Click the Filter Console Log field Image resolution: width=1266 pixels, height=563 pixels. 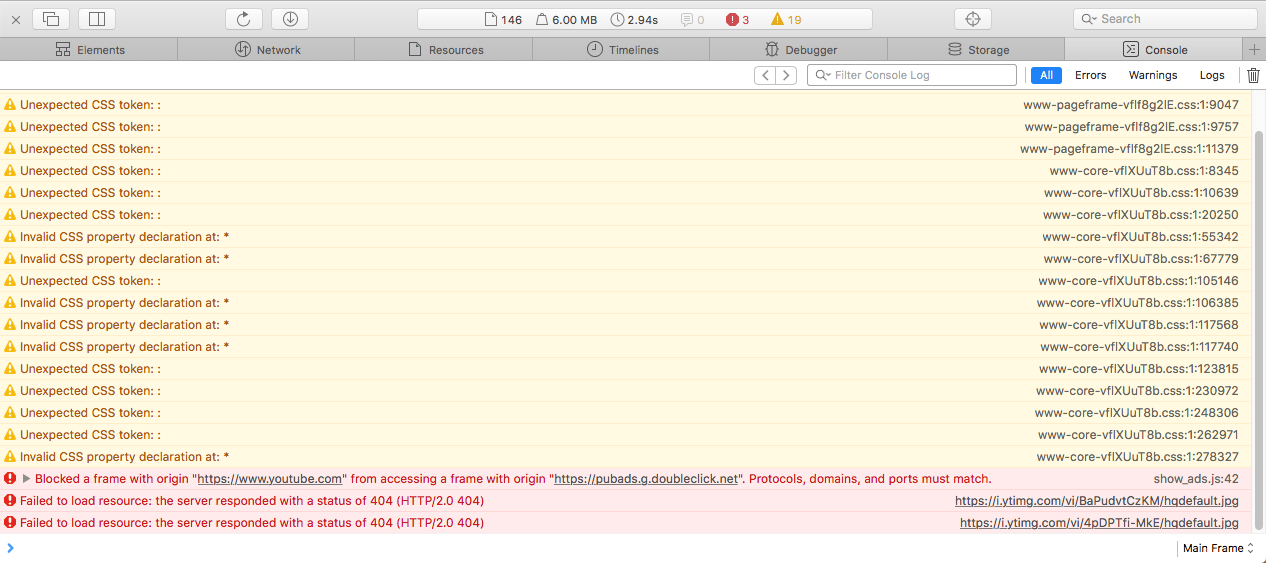[x=911, y=75]
